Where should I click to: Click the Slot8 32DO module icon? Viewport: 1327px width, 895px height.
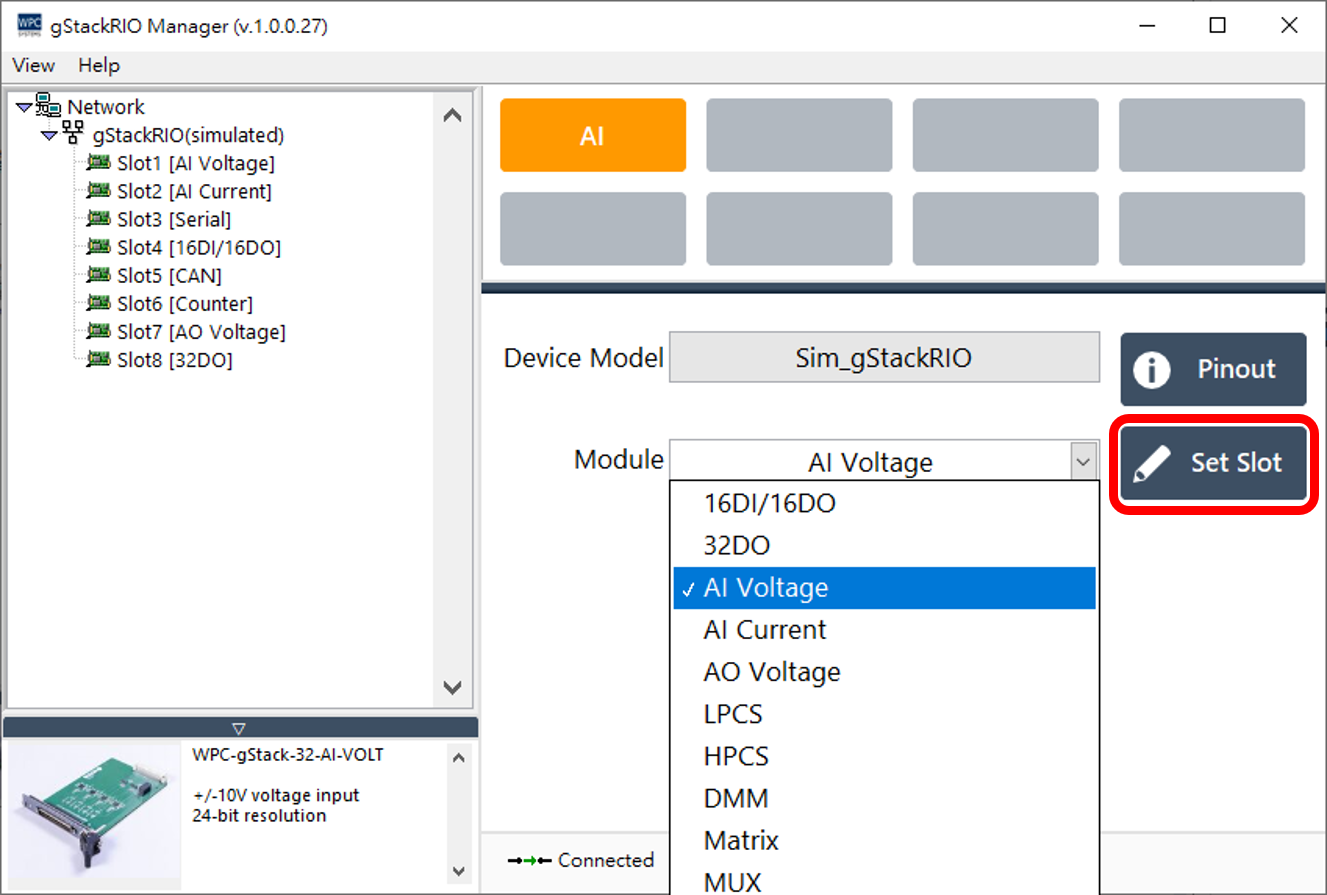(x=98, y=360)
